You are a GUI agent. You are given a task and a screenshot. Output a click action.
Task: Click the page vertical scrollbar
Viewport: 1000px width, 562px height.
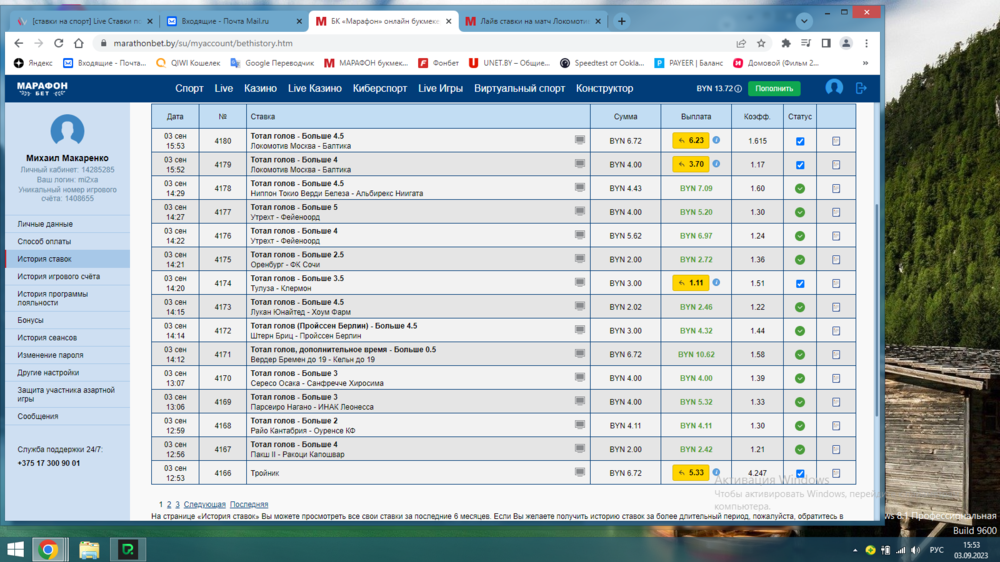(x=876, y=300)
